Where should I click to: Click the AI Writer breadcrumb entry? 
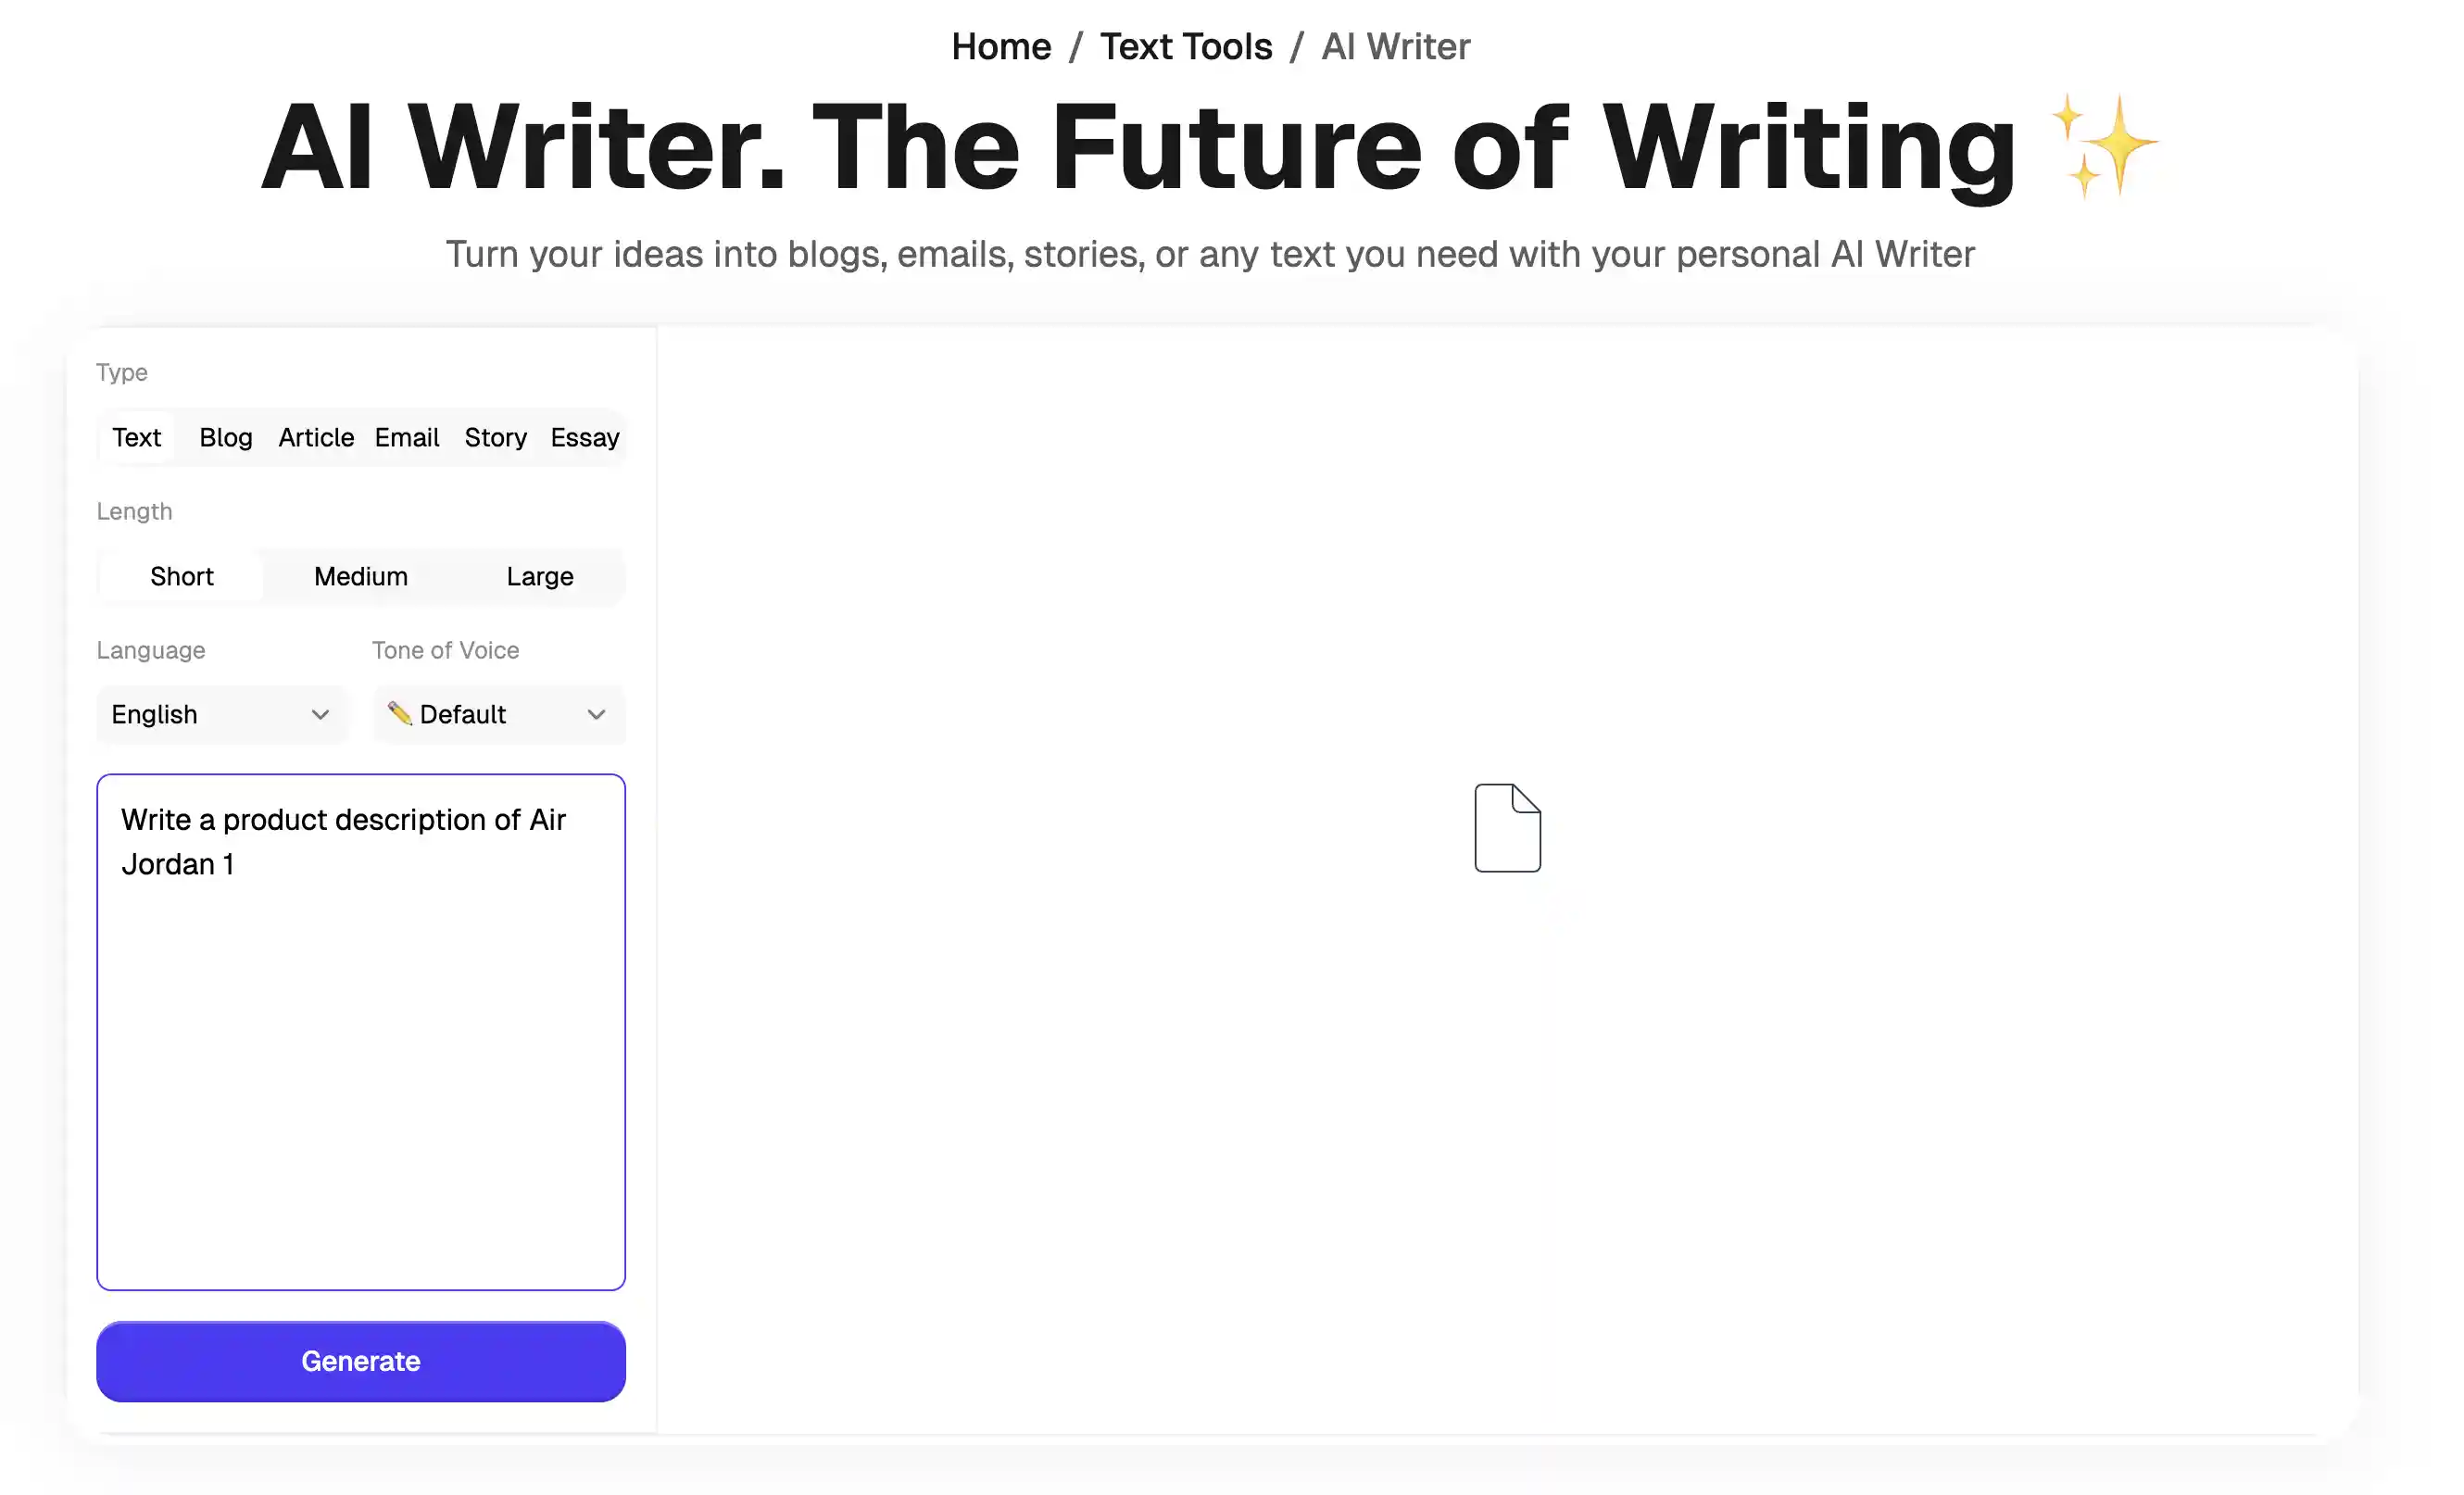pyautogui.click(x=1396, y=46)
